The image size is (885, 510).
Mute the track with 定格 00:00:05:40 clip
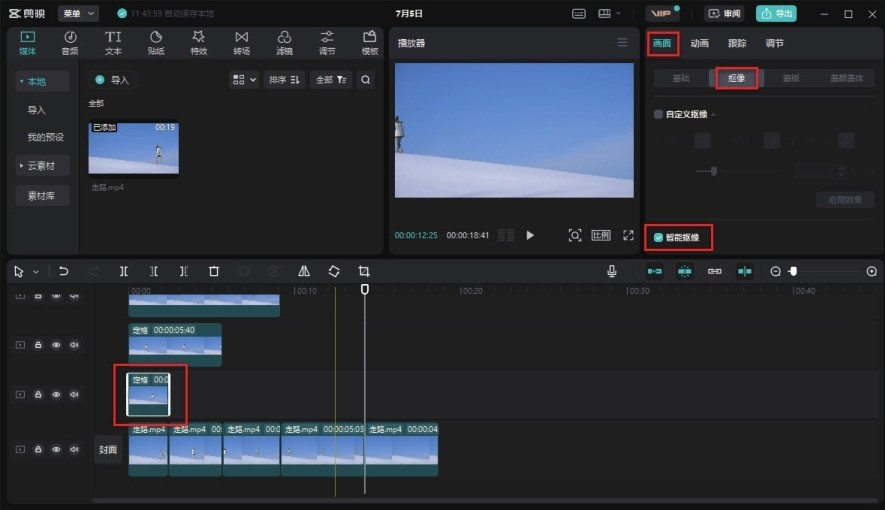[74, 345]
